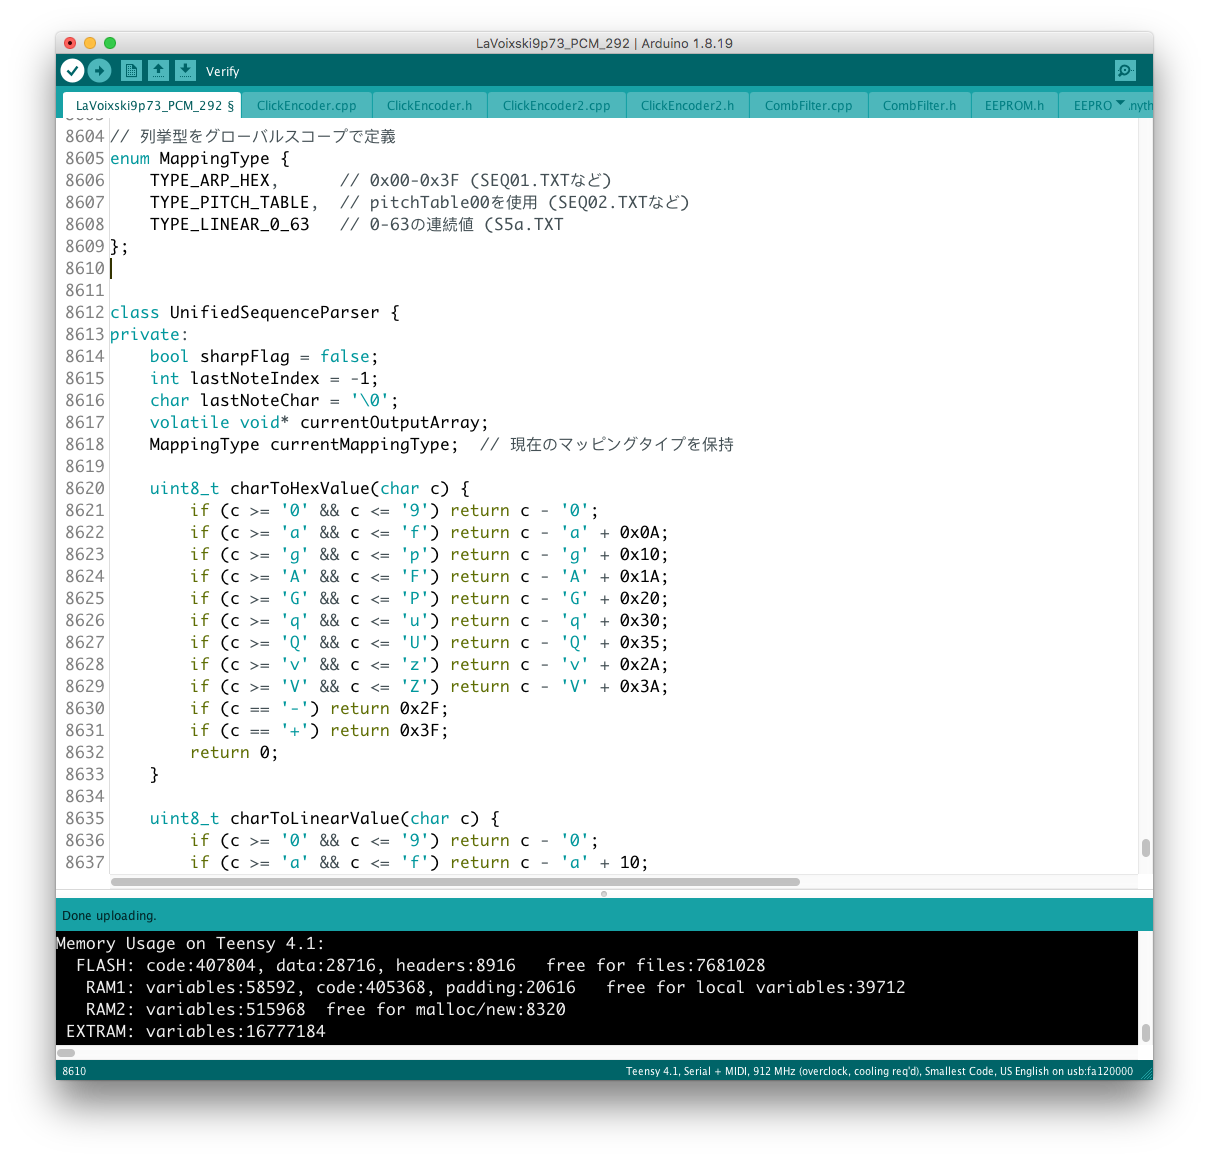The image size is (1209, 1160).
Task: Switch to the ClickEncoder.cpp tab
Action: point(306,105)
